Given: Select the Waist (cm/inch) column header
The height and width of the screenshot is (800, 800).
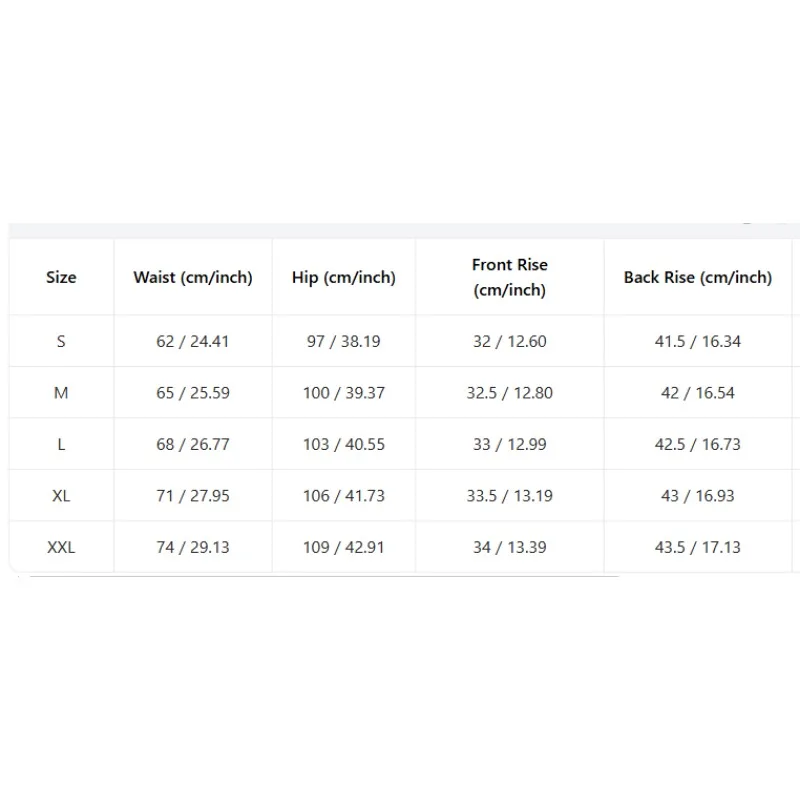Looking at the screenshot, I should (193, 277).
